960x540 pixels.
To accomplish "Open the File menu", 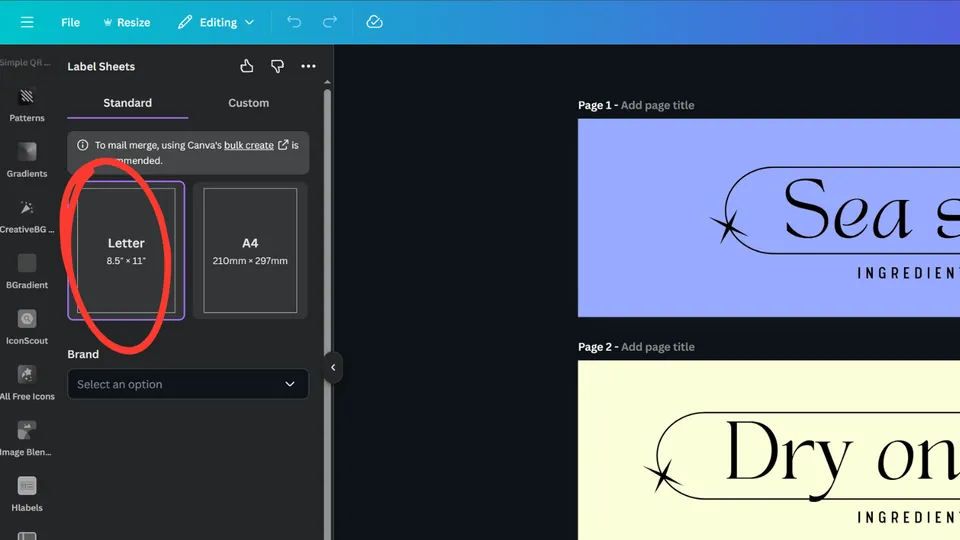I will pos(70,22).
